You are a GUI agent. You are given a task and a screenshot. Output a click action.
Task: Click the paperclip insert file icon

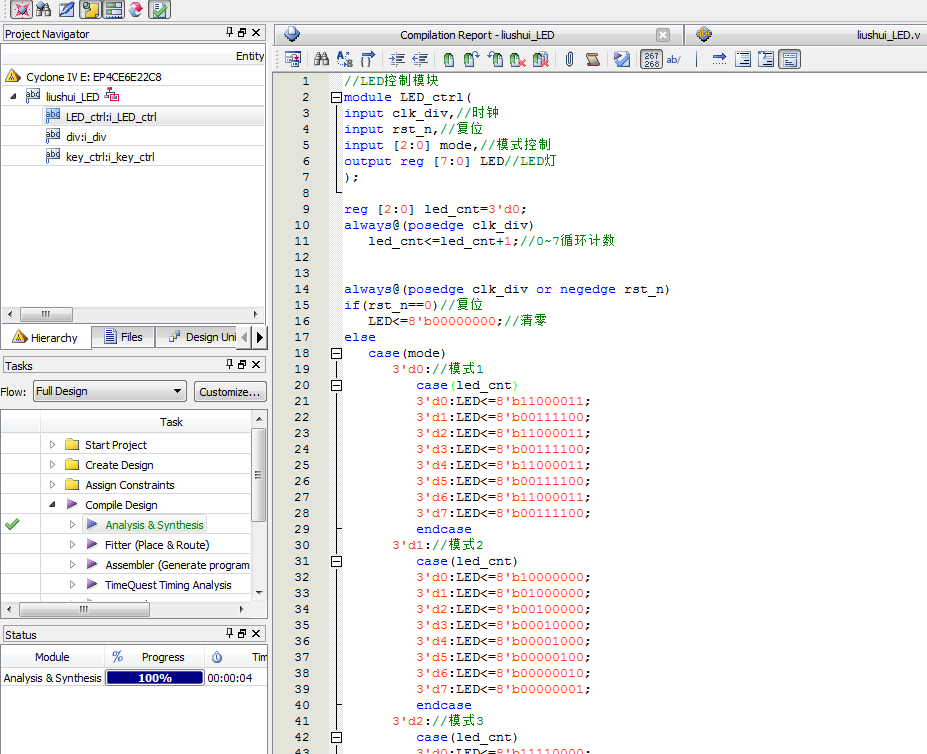click(569, 59)
